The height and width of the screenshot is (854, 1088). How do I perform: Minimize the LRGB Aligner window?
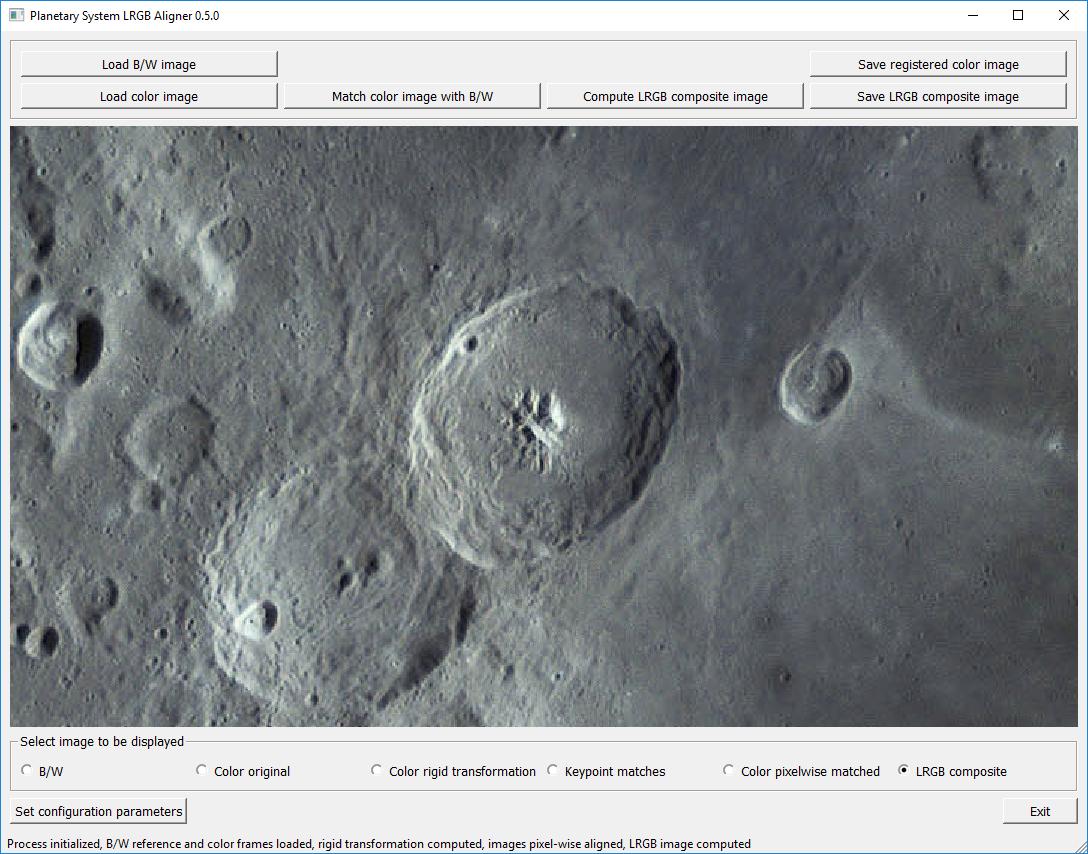tap(973, 15)
